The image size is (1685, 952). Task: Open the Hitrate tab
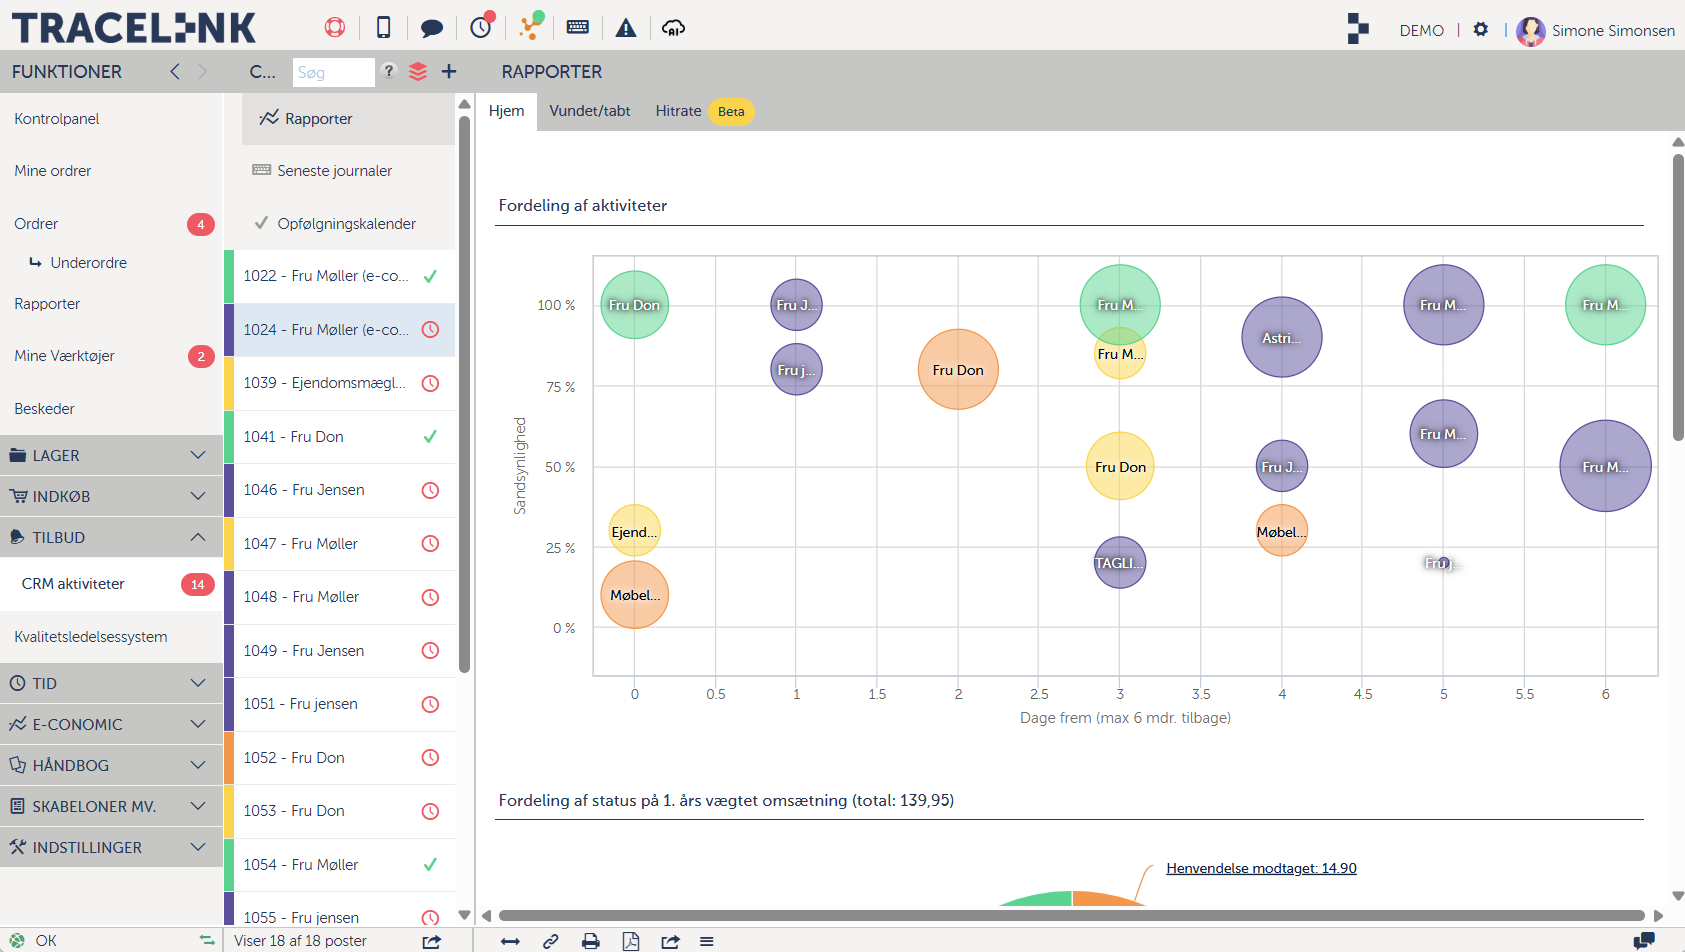678,111
